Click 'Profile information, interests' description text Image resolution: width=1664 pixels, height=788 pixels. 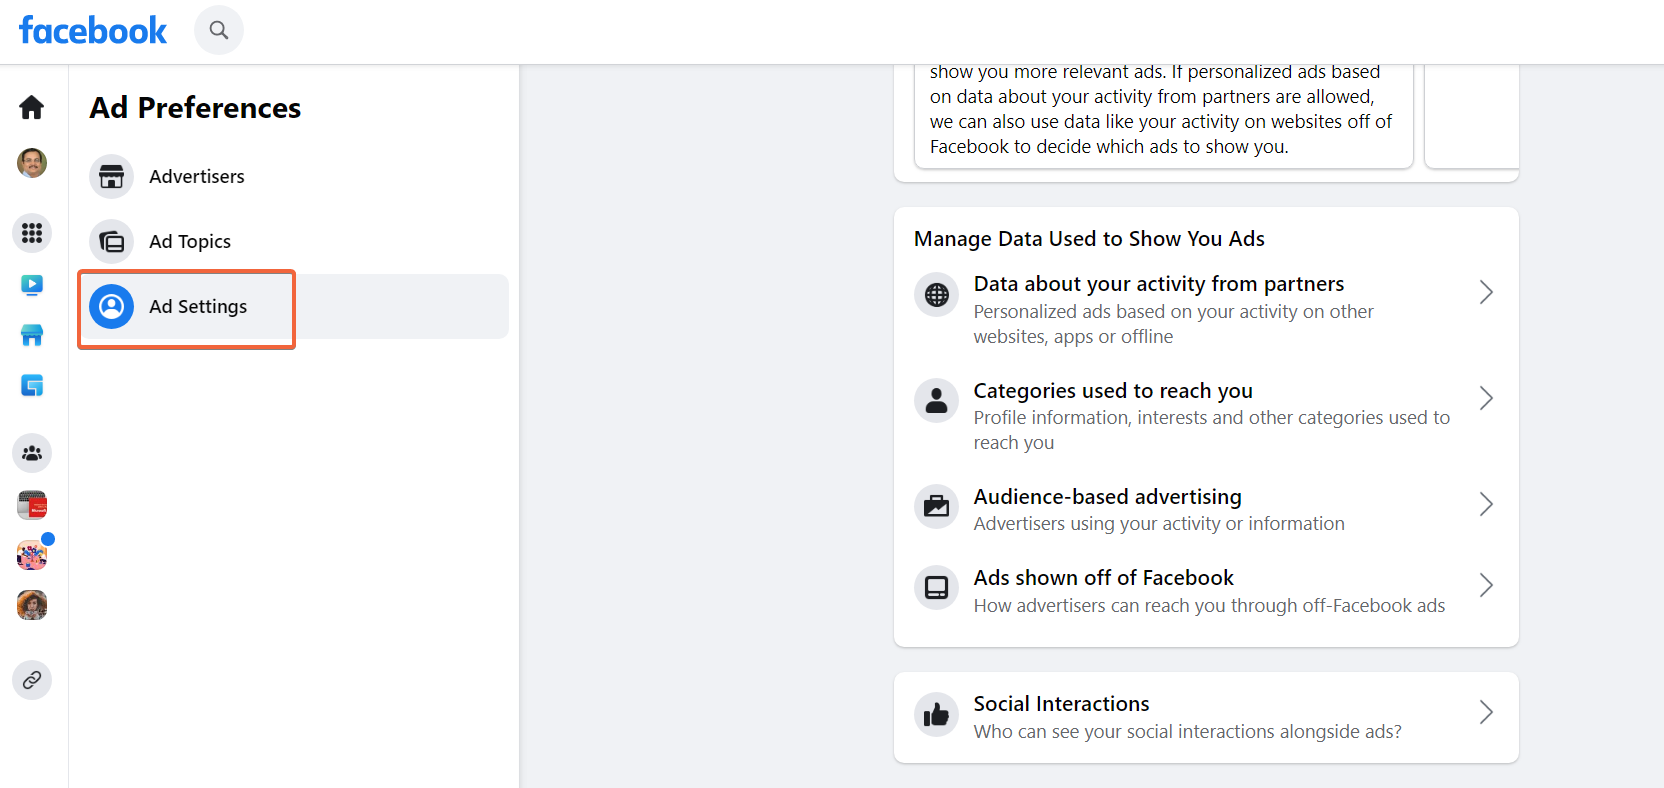pos(1212,430)
